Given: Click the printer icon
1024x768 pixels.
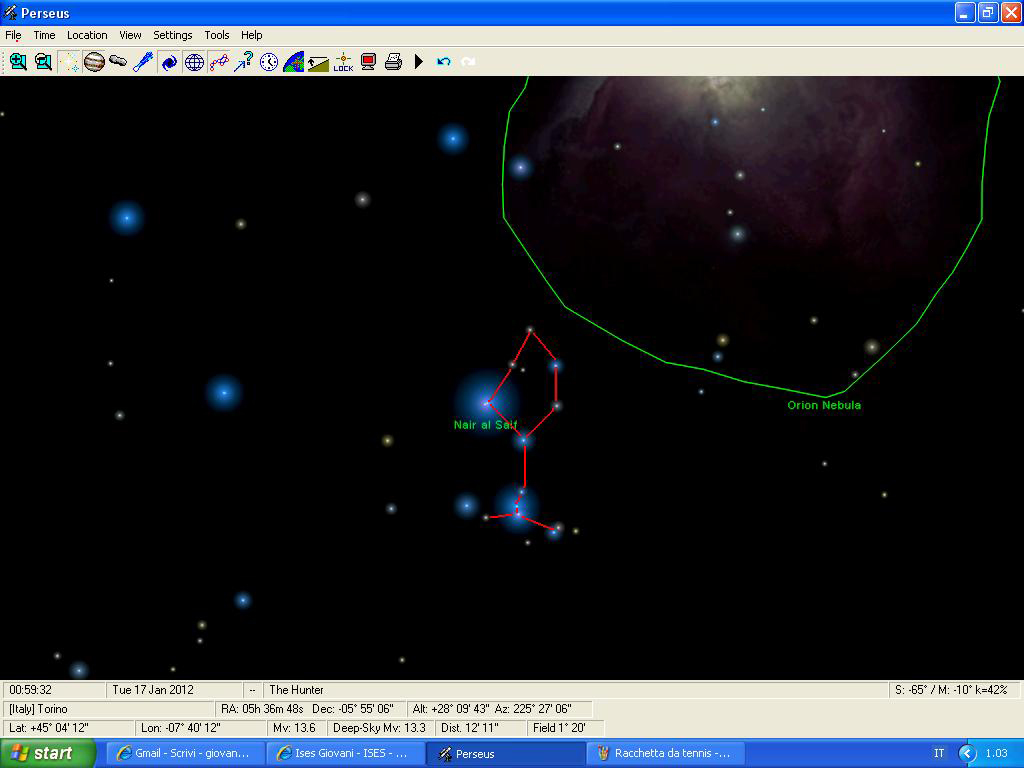Looking at the screenshot, I should pos(393,62).
